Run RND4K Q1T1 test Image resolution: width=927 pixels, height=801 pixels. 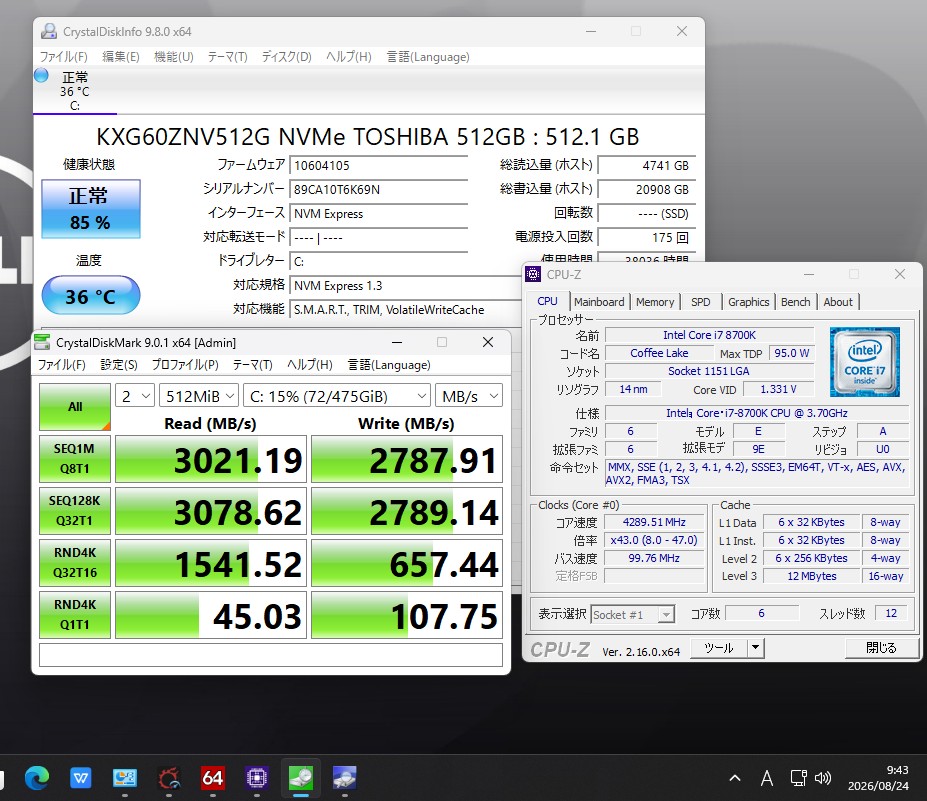75,615
